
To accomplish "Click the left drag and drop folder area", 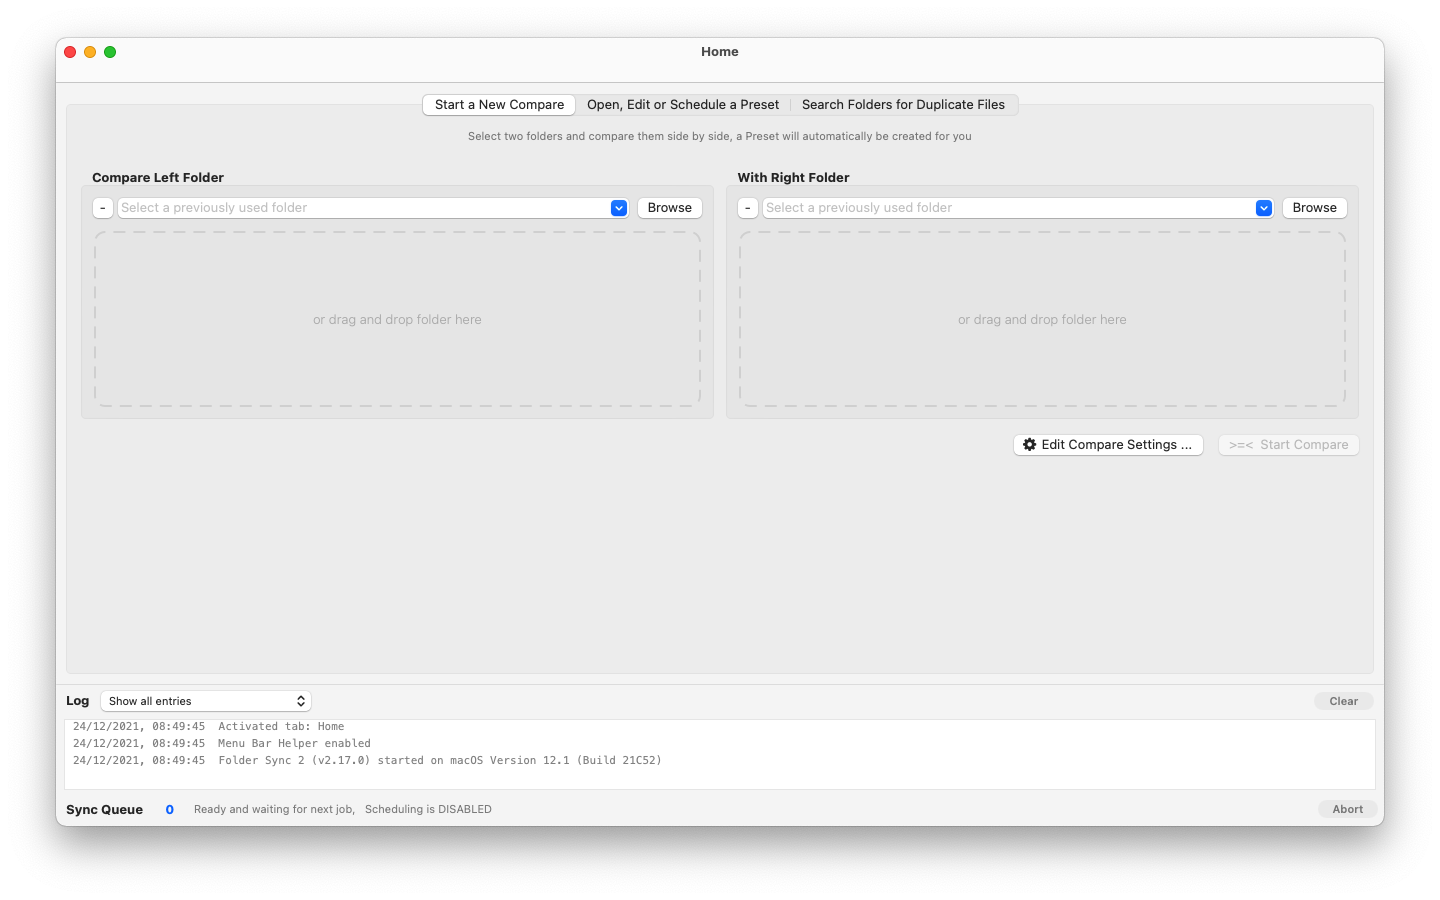I will [x=397, y=320].
